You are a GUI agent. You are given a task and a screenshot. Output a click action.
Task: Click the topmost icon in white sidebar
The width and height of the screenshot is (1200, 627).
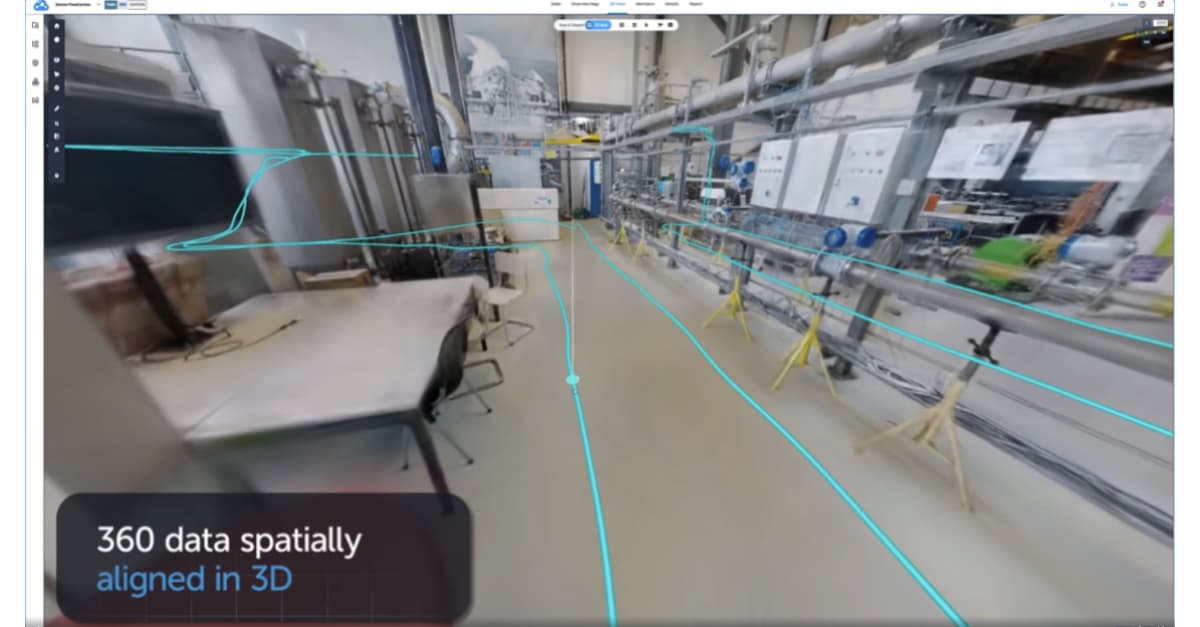(x=36, y=25)
